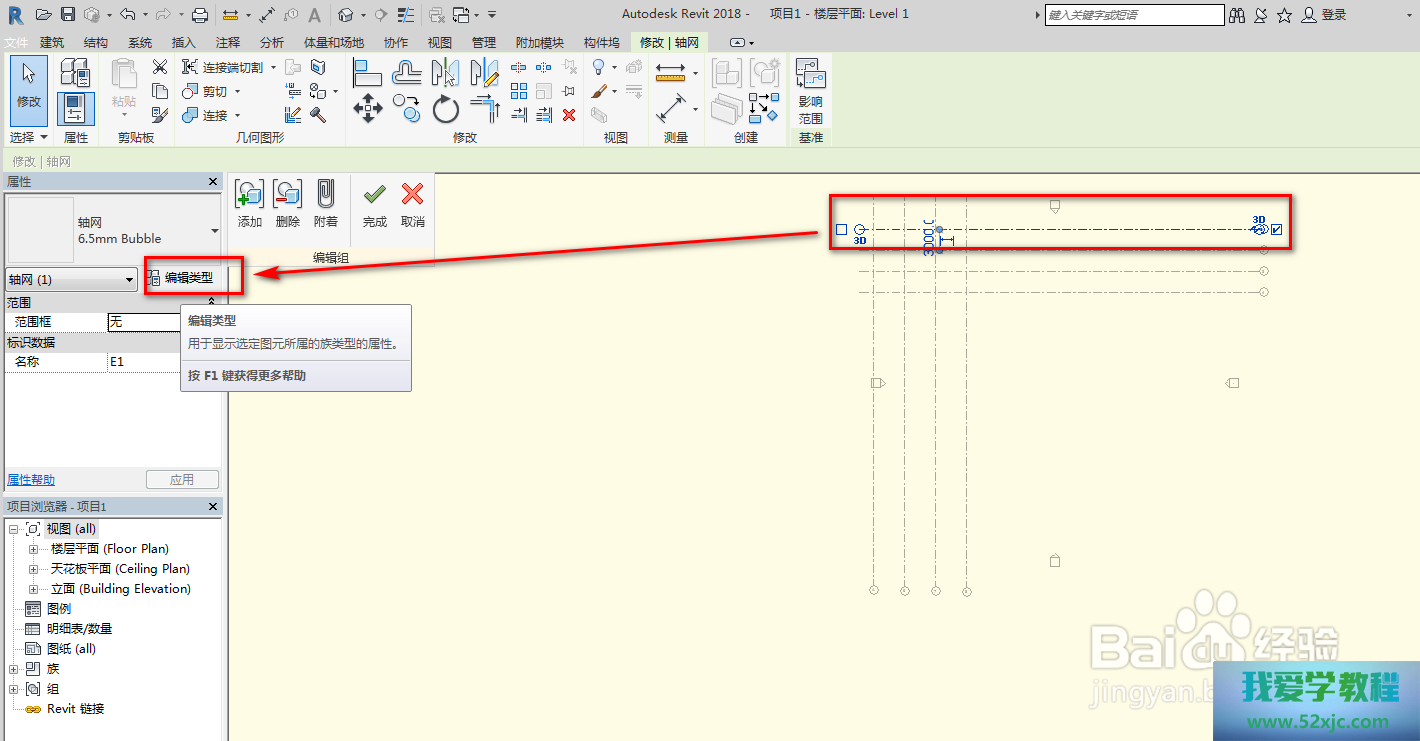The image size is (1420, 741).
Task: Uncheck the bubble checkbox at right grid end
Action: tap(1277, 230)
